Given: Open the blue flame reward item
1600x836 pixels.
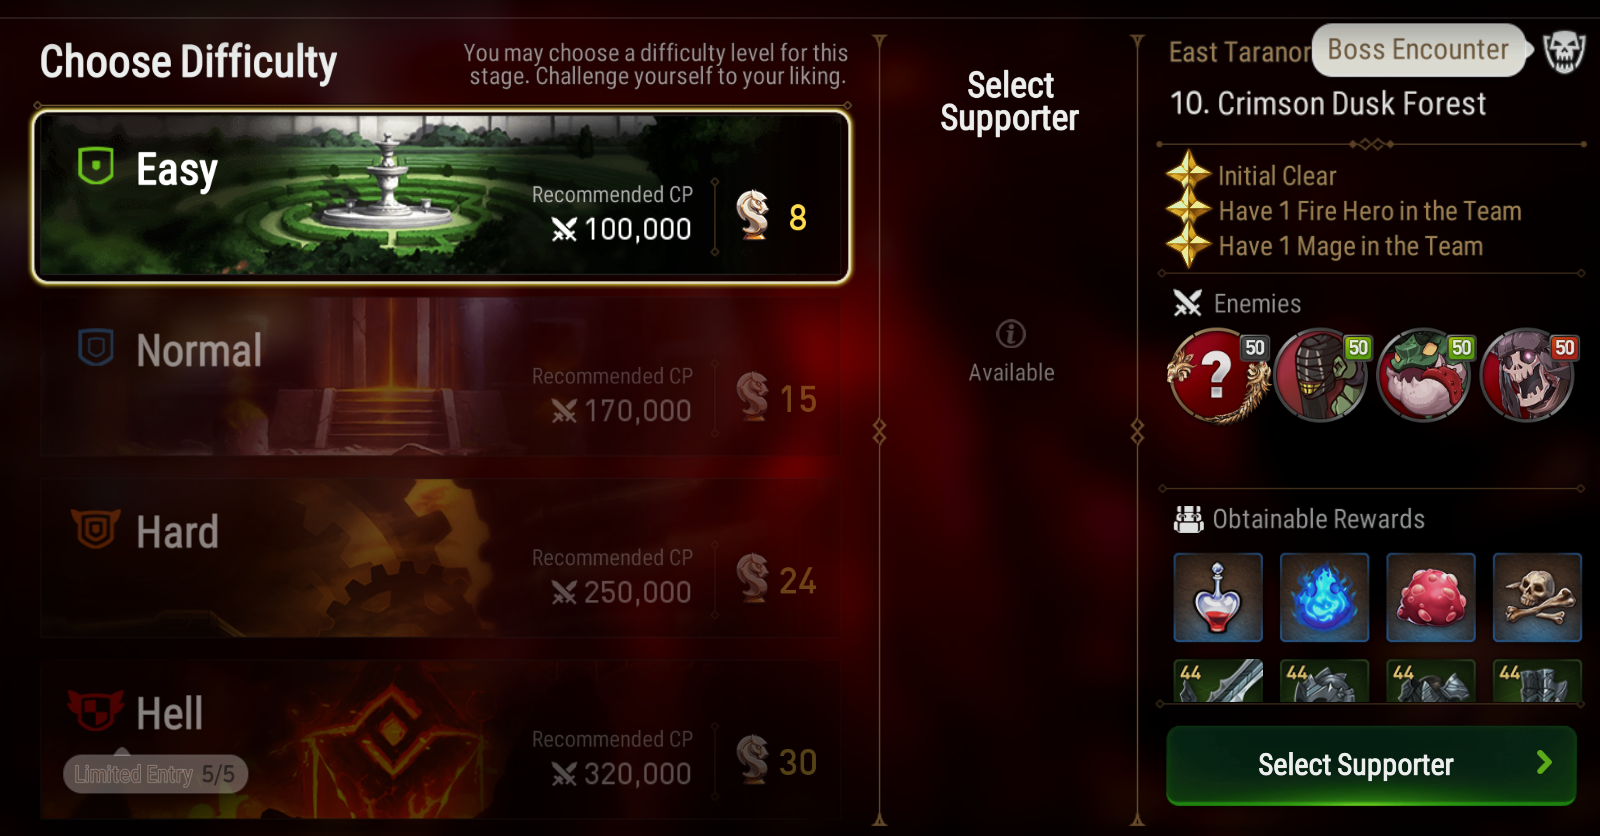Looking at the screenshot, I should click(1324, 597).
